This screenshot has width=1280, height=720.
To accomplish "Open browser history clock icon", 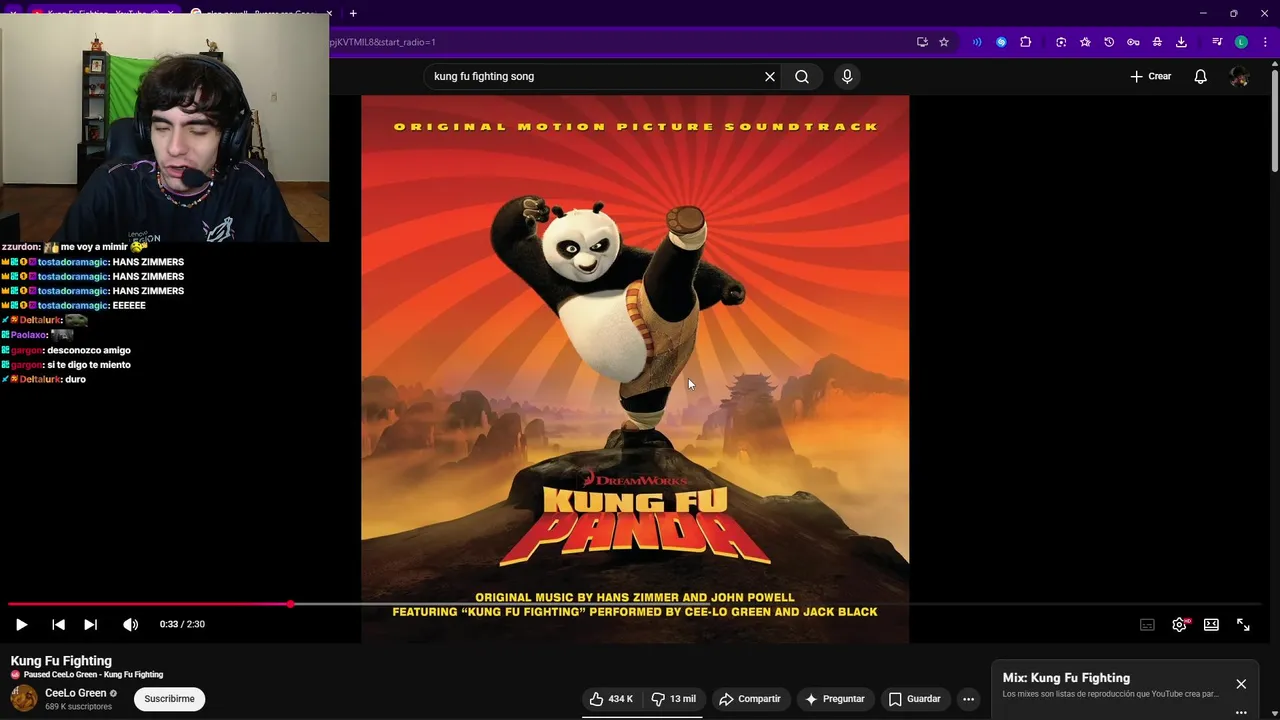I will coord(1109,42).
